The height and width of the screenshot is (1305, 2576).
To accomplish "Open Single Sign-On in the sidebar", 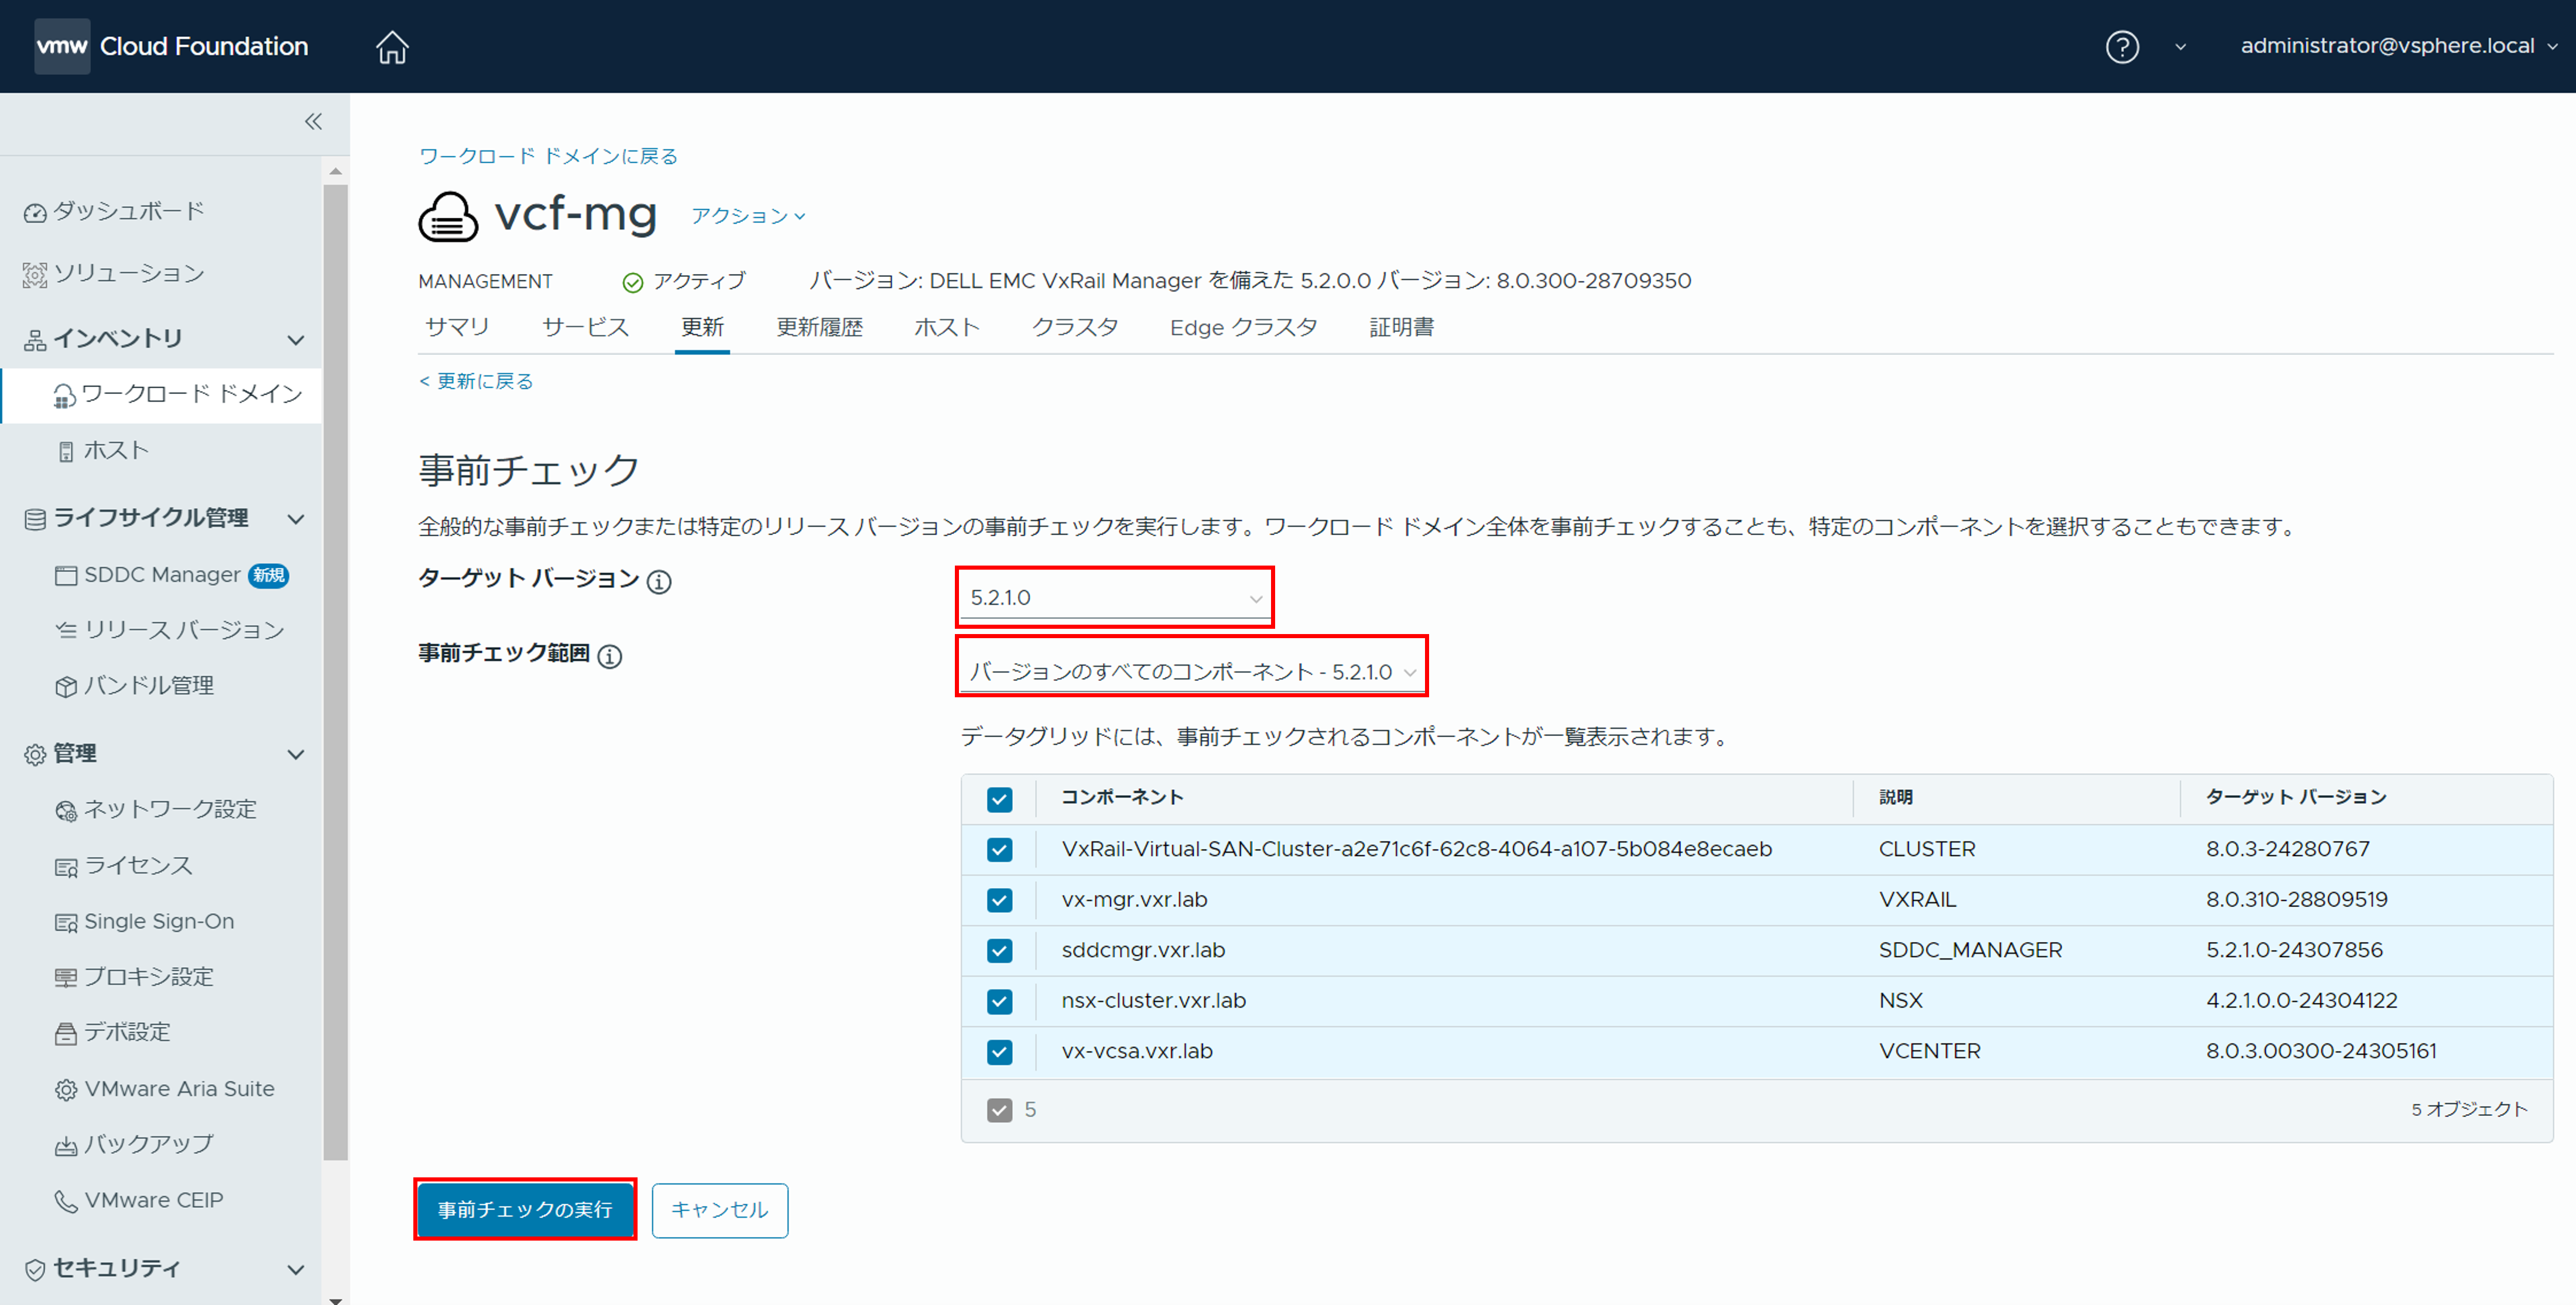I will pyautogui.click(x=145, y=921).
